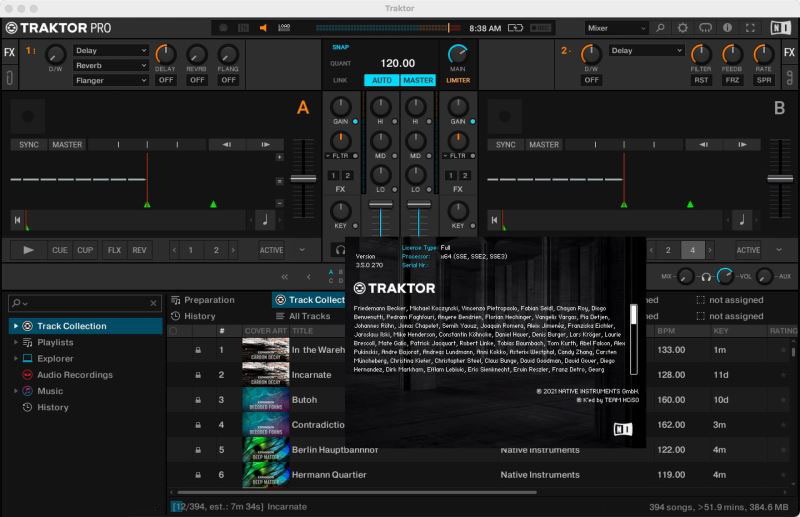800x517 pixels.
Task: Select History in the browser tree
Action: [53, 407]
